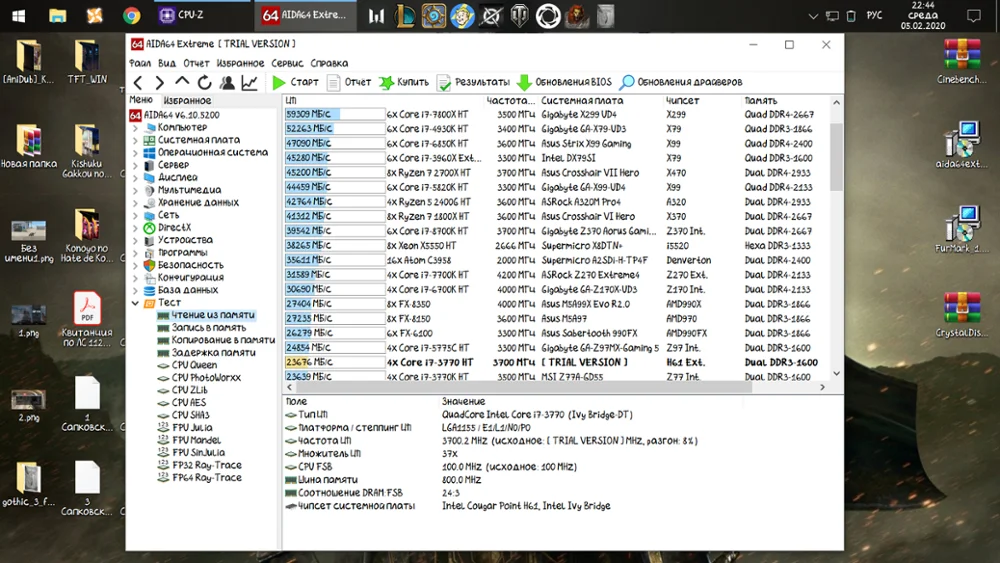Open the Сервис menu
The width and height of the screenshot is (1000, 563).
tap(288, 63)
